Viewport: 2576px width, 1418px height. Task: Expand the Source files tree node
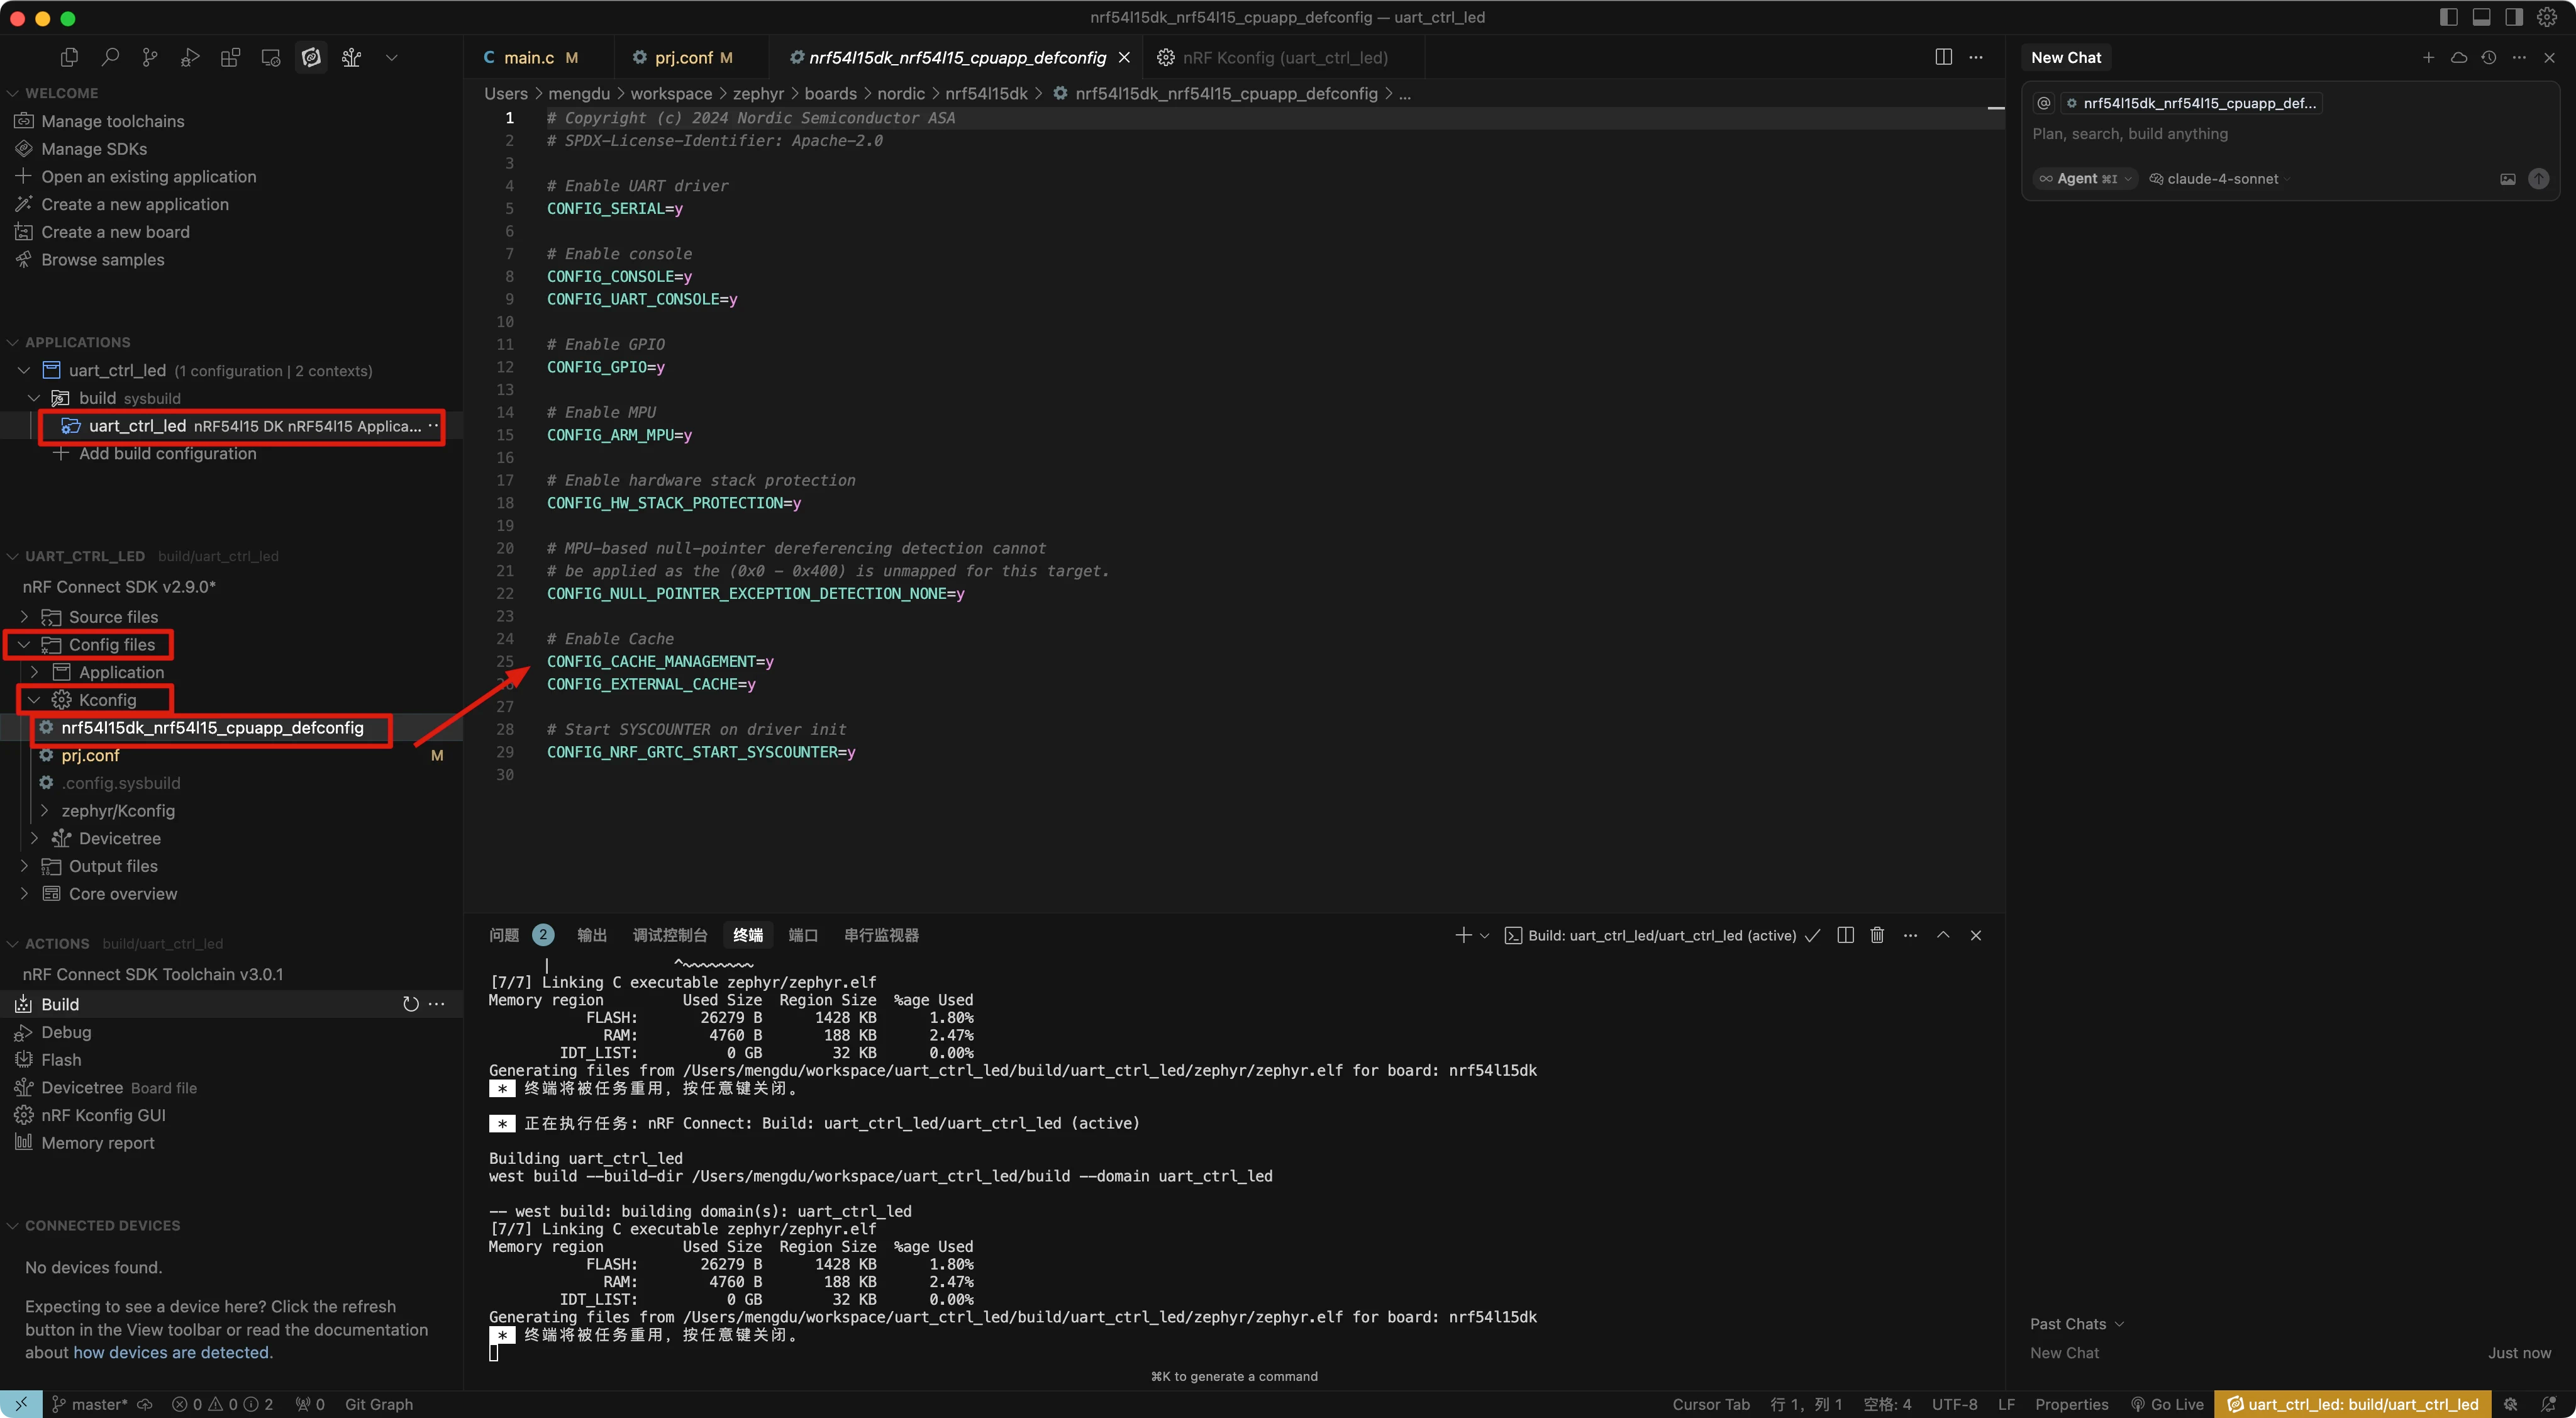[25, 617]
